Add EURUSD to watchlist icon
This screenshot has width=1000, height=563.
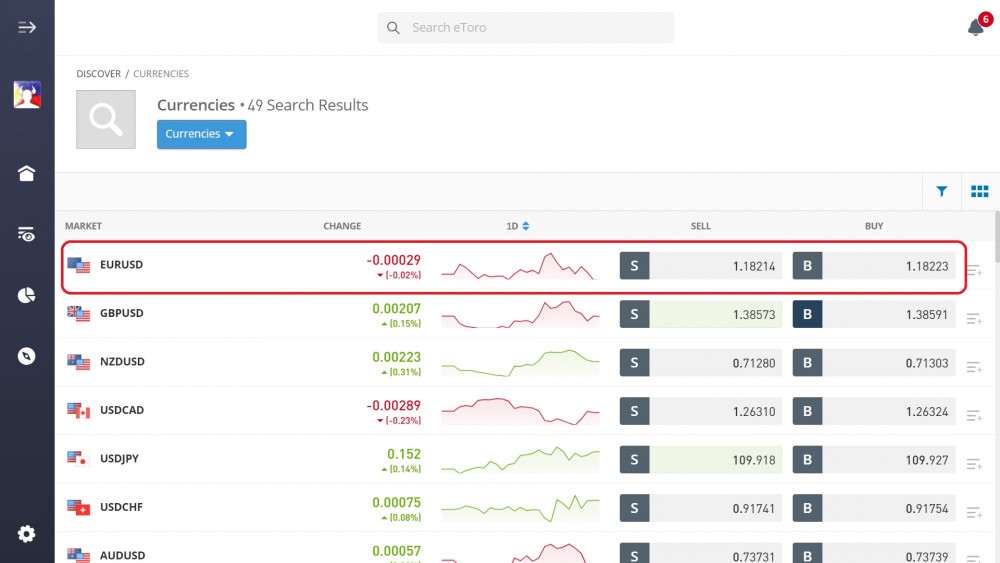tap(974, 270)
